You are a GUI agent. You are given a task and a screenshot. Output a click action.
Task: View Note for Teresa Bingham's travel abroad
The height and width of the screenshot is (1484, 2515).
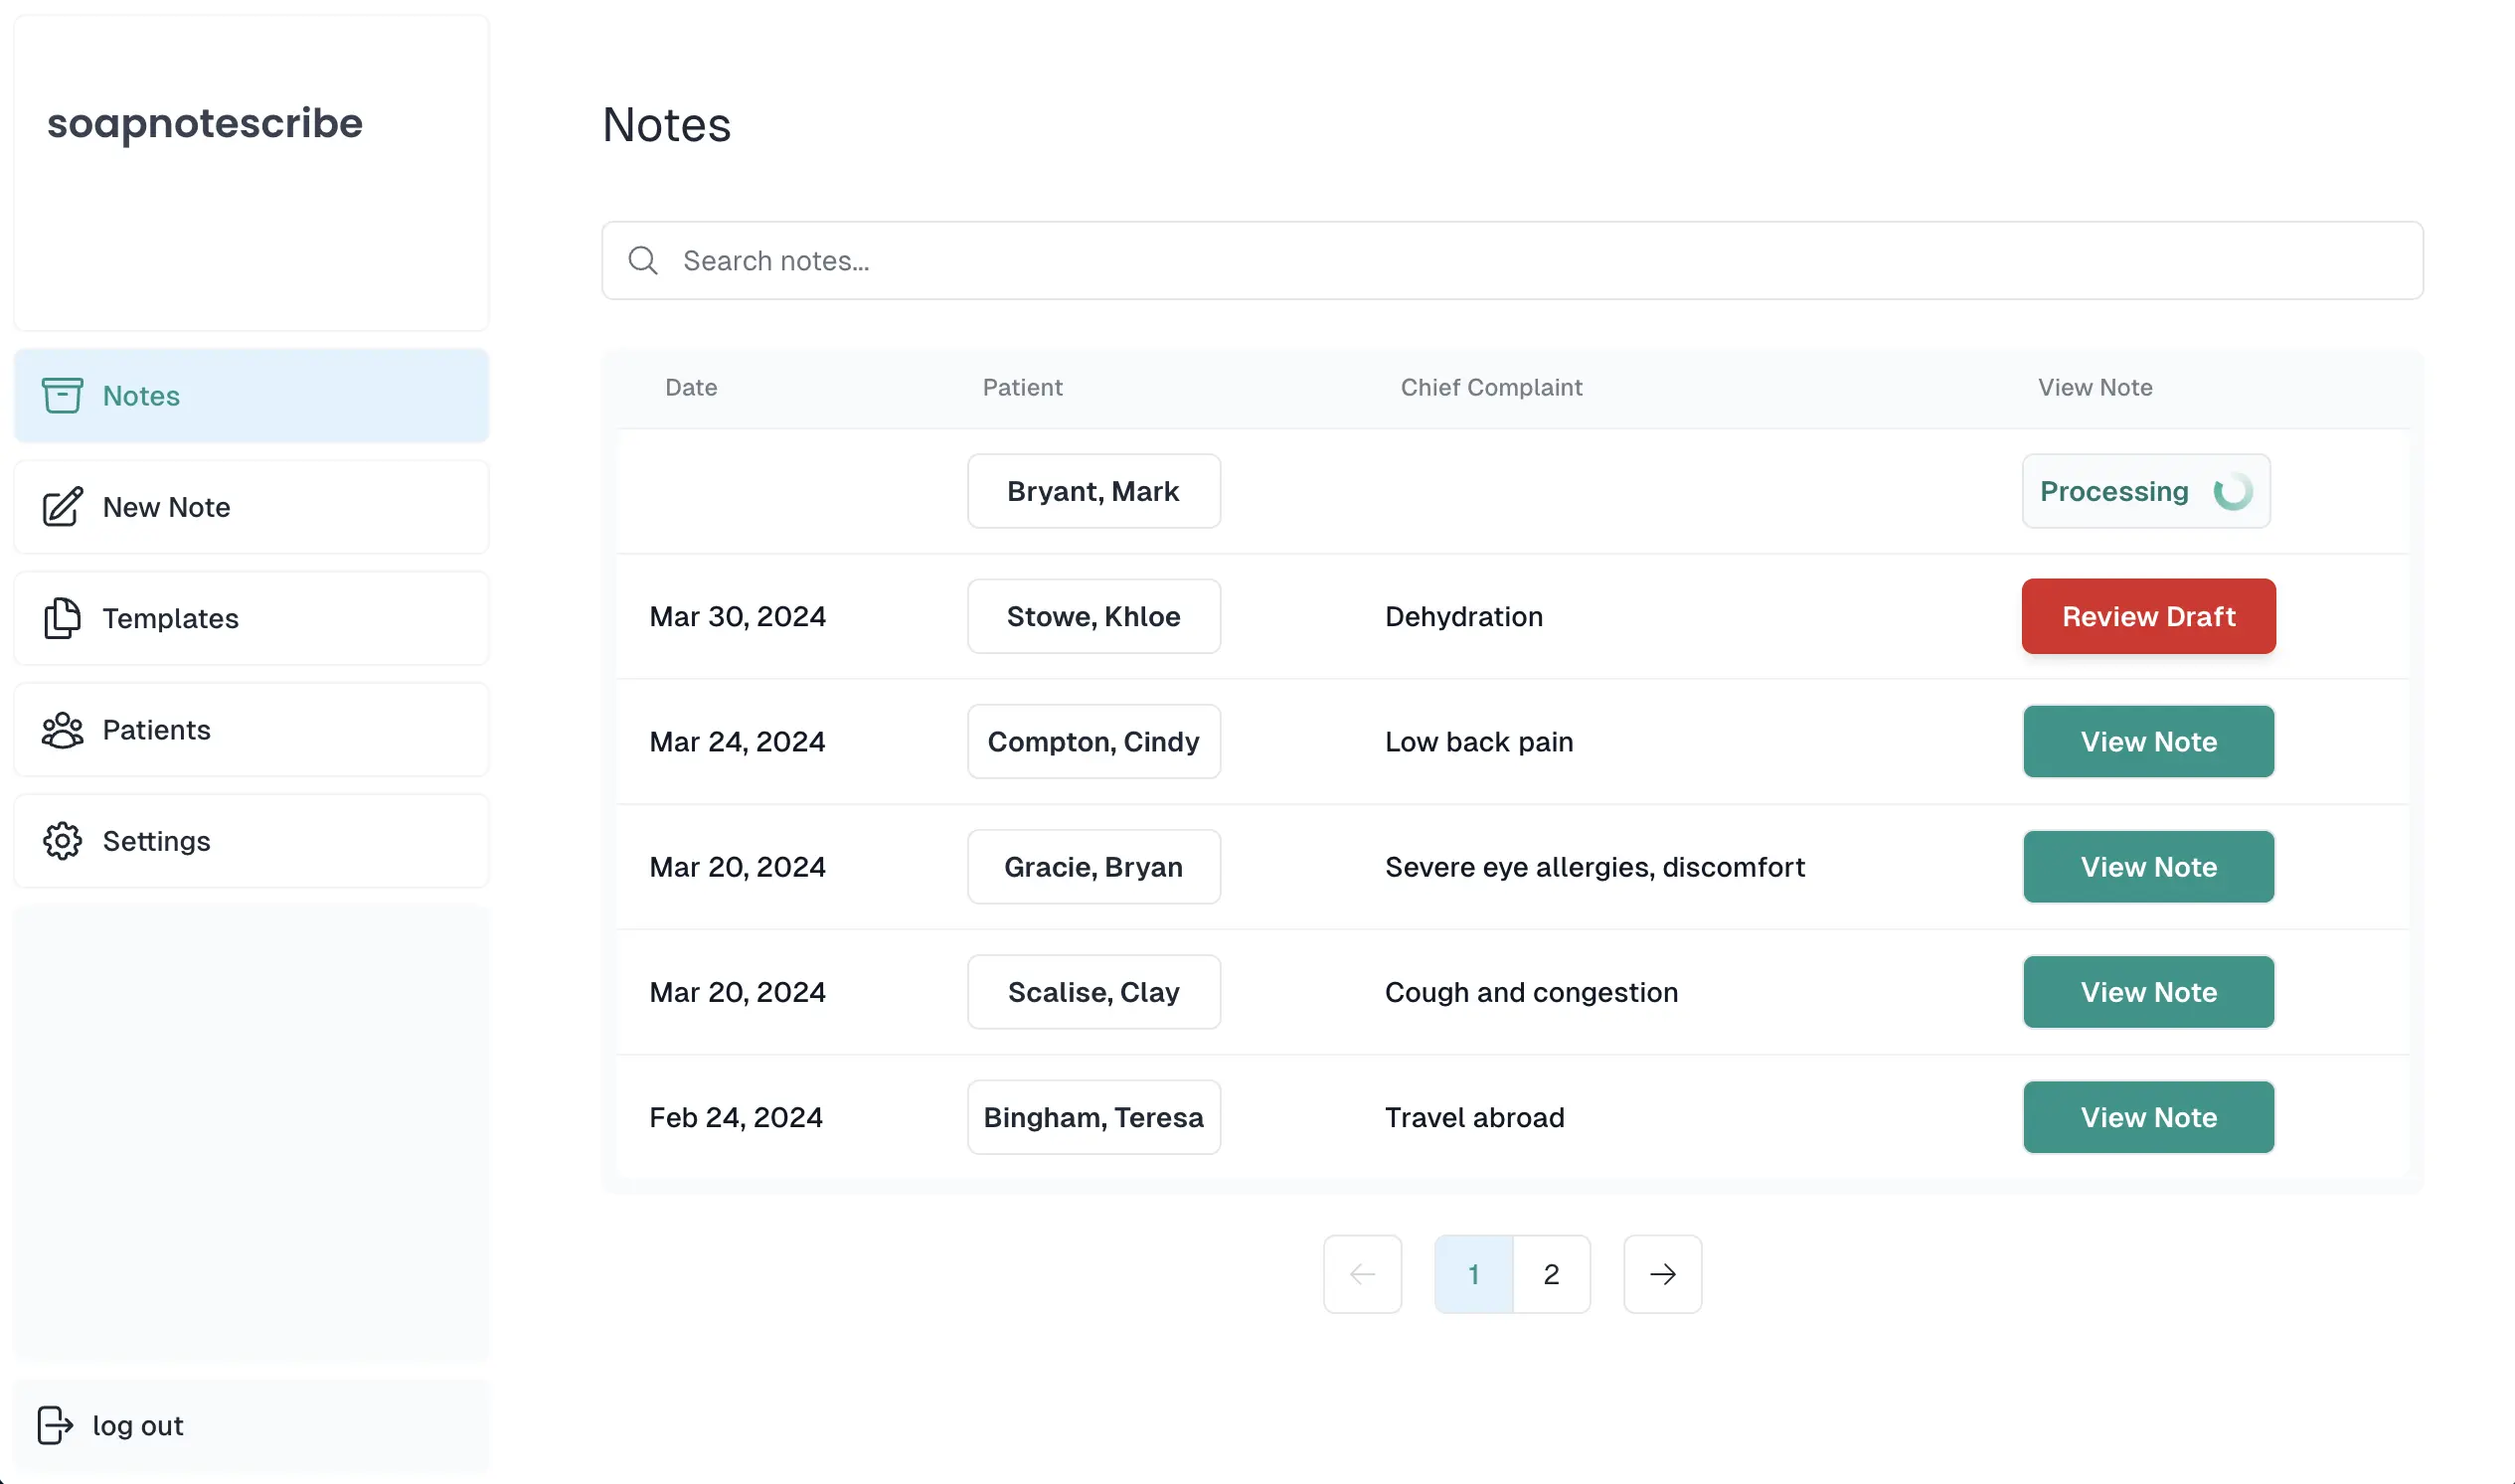point(2148,1117)
